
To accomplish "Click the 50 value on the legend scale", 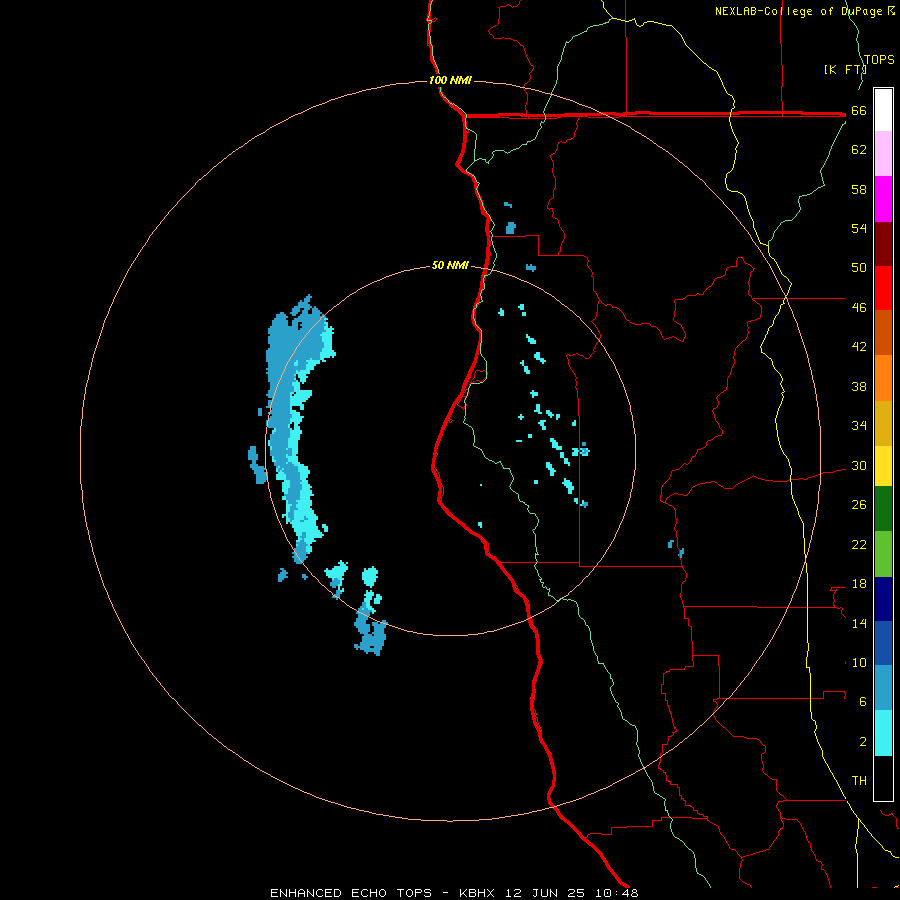I will 859,267.
